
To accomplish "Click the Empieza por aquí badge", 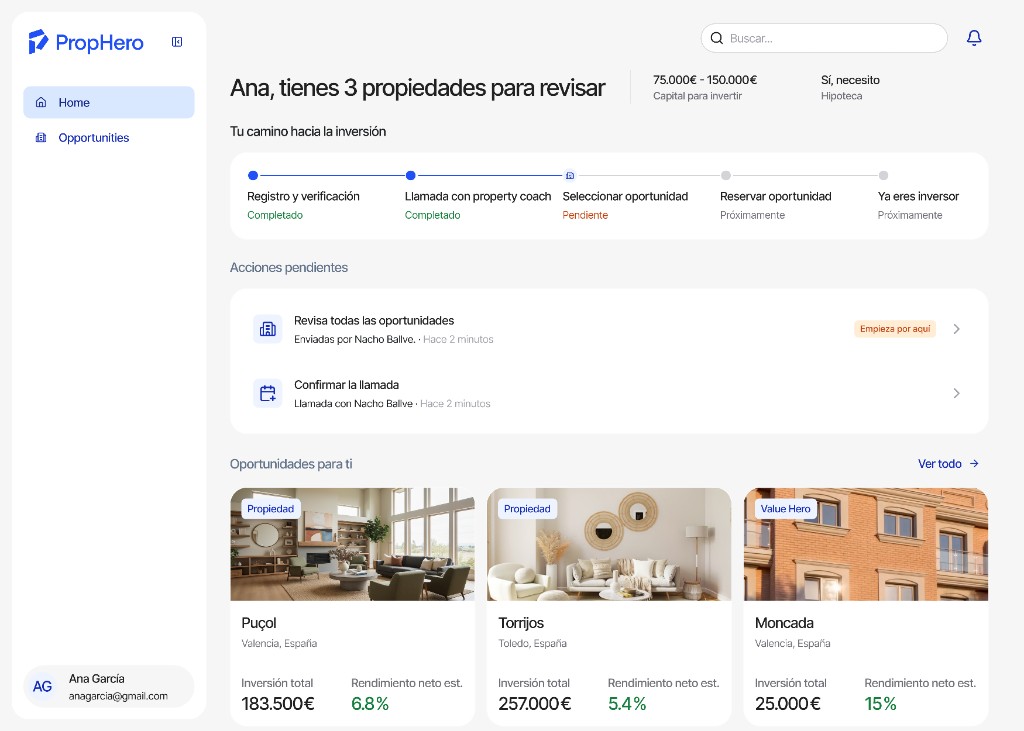I will [895, 329].
